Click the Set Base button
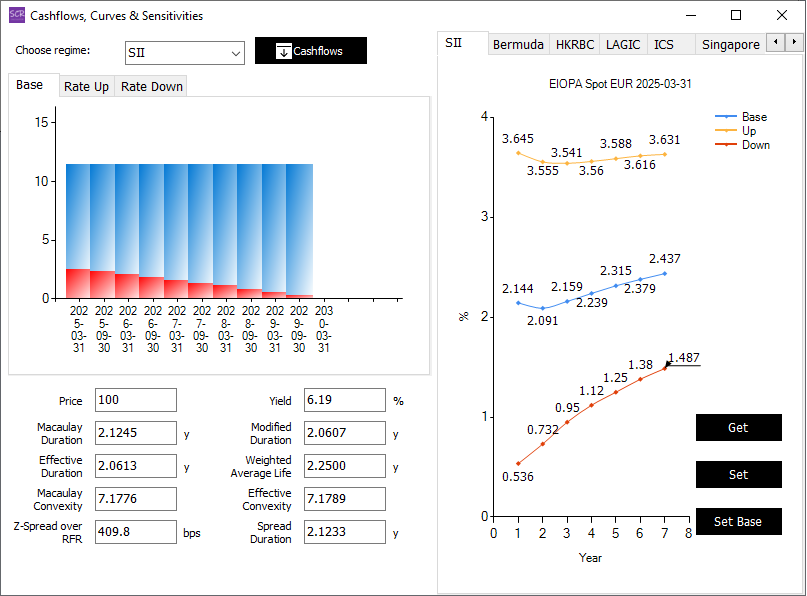The width and height of the screenshot is (807, 596). (x=737, y=522)
